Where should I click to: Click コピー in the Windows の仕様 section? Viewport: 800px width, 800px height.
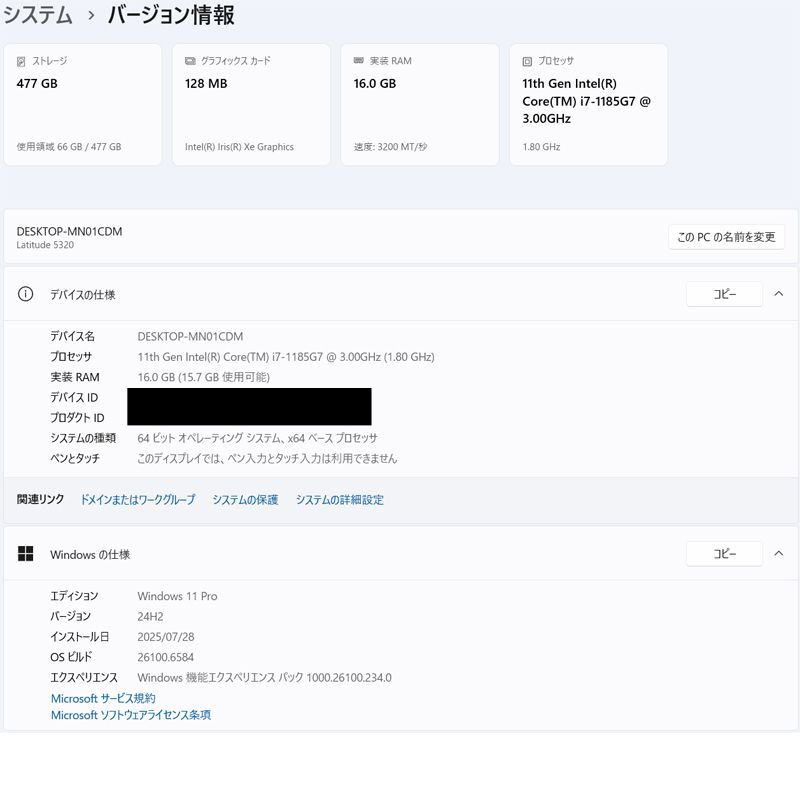[x=725, y=553]
